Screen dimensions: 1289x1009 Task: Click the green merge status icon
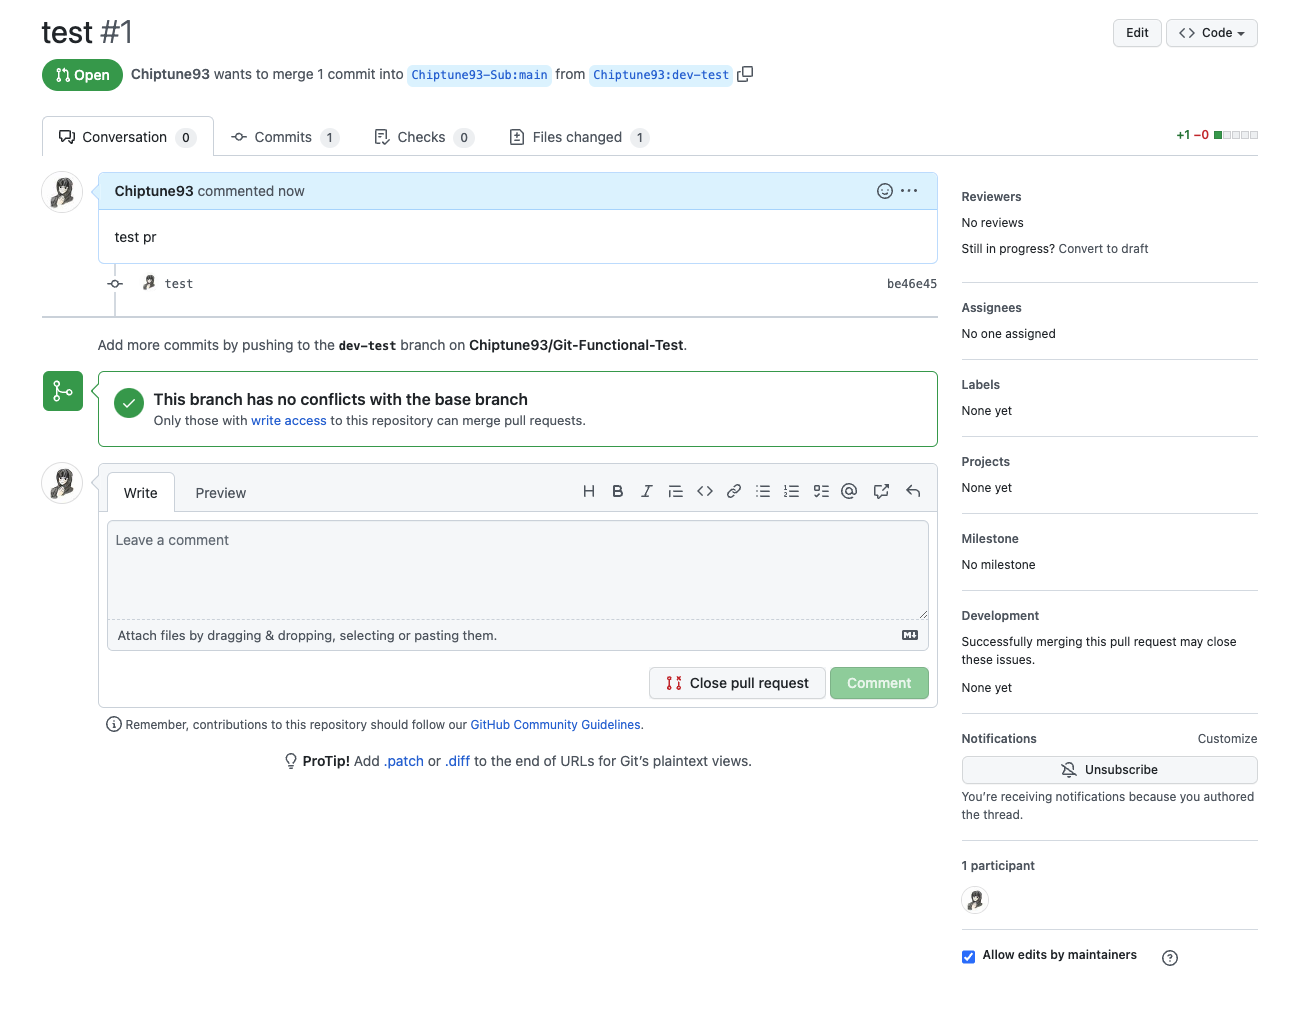coord(63,391)
